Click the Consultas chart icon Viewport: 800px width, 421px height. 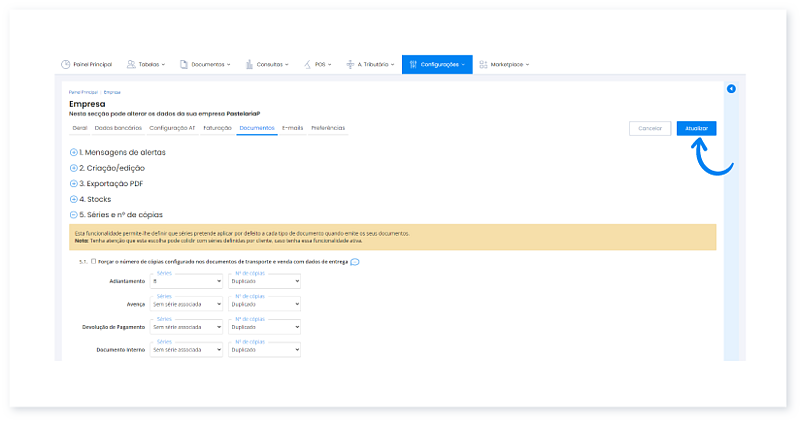pos(249,64)
